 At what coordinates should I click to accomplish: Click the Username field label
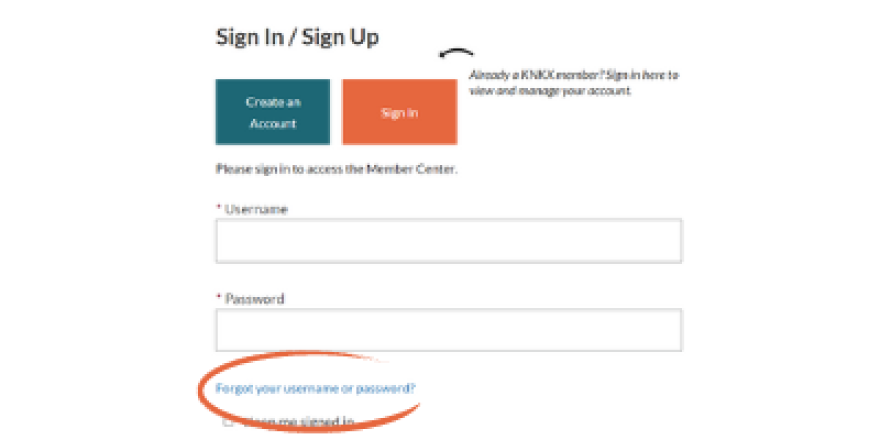256,209
